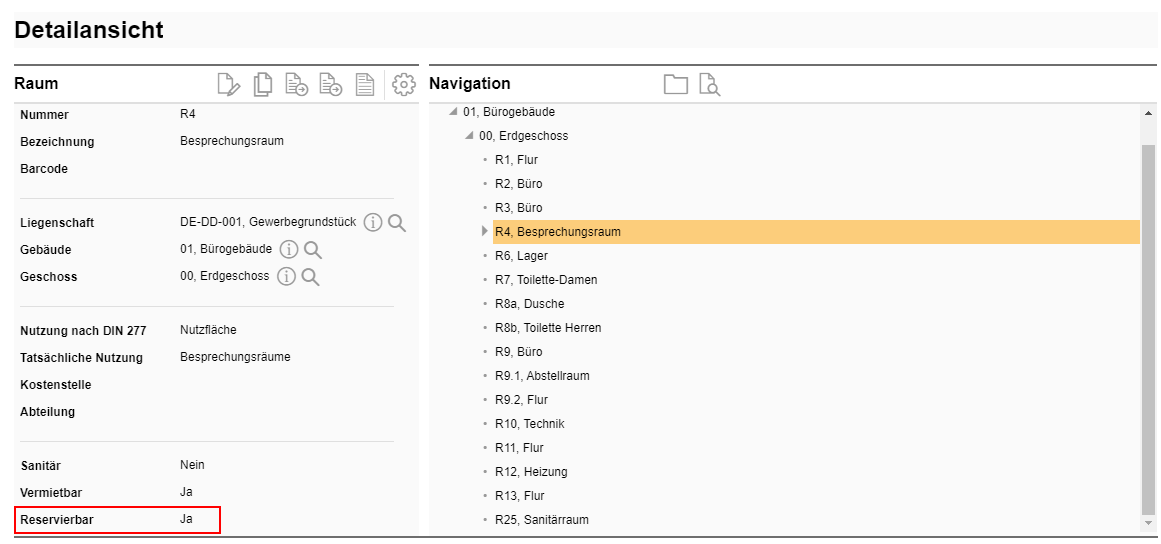This screenshot has height=544, width=1161.
Task: Click the folder icon in Navigation header
Action: (676, 85)
